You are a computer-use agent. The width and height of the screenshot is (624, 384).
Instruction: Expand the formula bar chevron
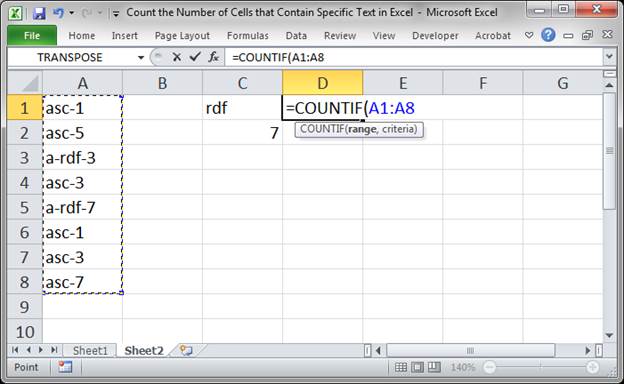coord(609,57)
